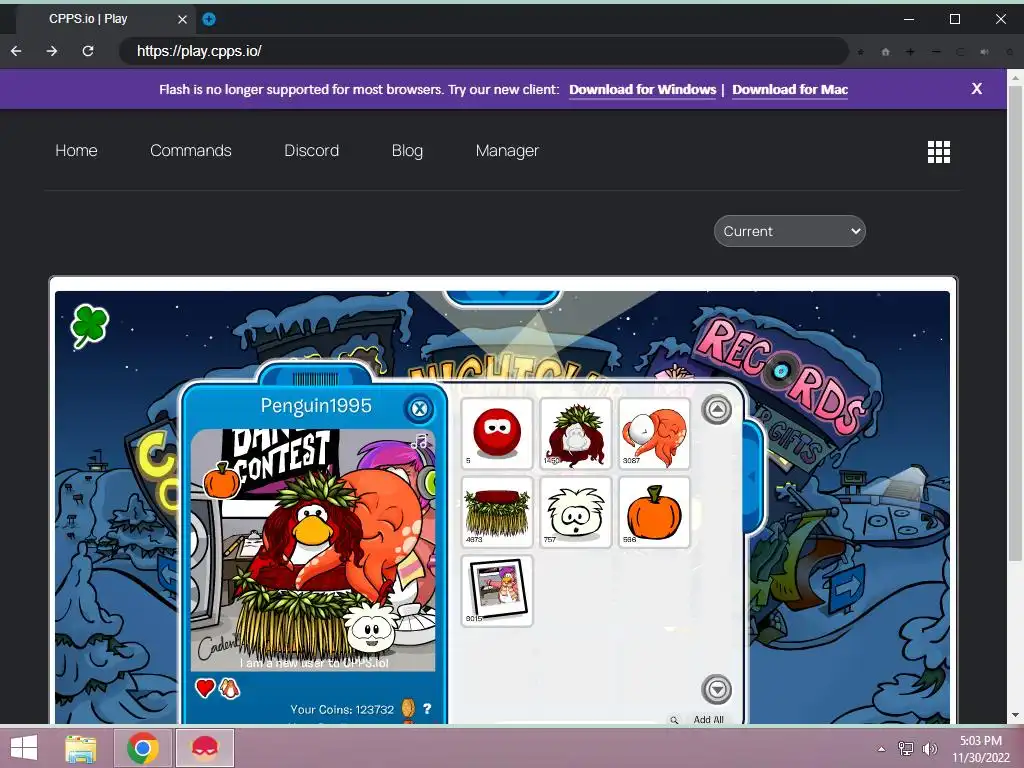Click the browser back arrow
The image size is (1024, 768).
click(16, 51)
